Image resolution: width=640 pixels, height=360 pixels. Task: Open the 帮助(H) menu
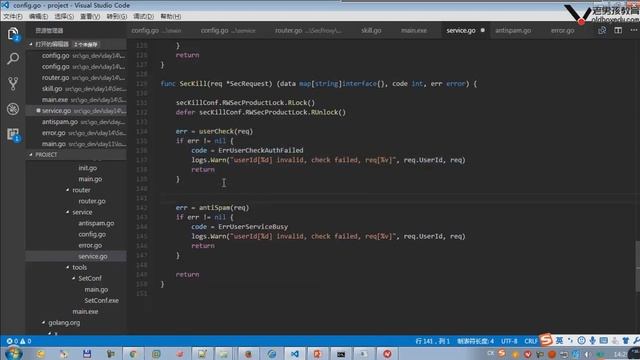click(171, 16)
